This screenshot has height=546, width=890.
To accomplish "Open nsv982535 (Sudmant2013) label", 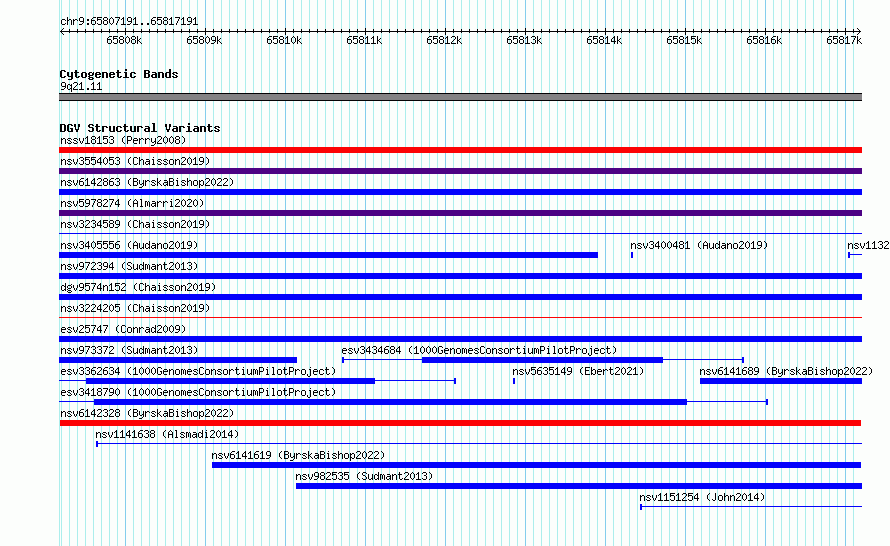I will 364,476.
